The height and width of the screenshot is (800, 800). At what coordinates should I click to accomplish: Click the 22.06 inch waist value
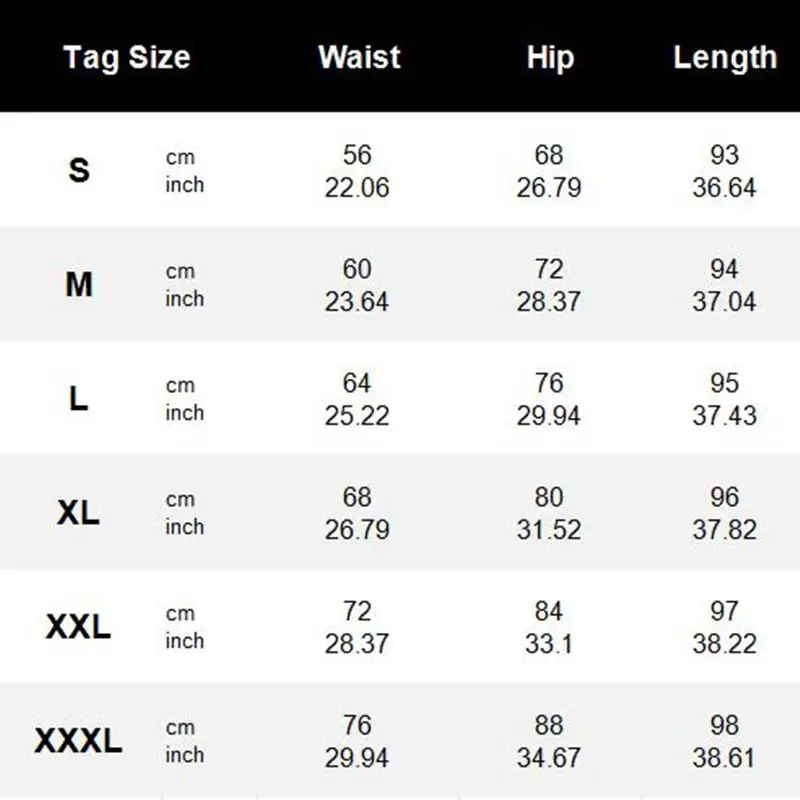357,188
